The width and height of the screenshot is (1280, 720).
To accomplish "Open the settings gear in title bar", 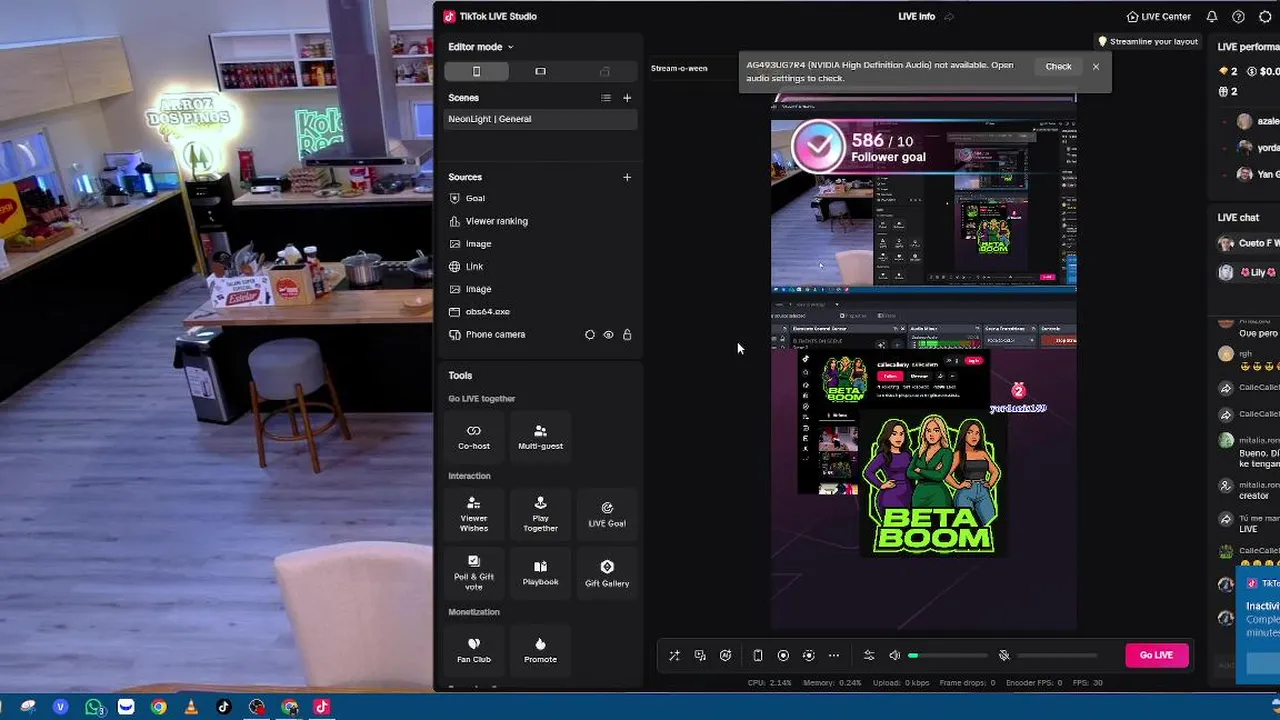I will 1265,17.
